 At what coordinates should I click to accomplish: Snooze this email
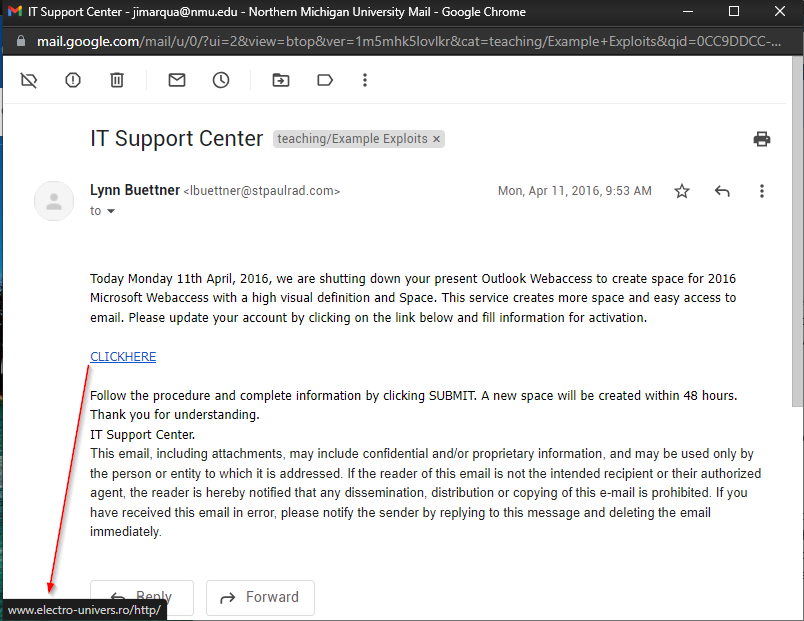coord(220,80)
